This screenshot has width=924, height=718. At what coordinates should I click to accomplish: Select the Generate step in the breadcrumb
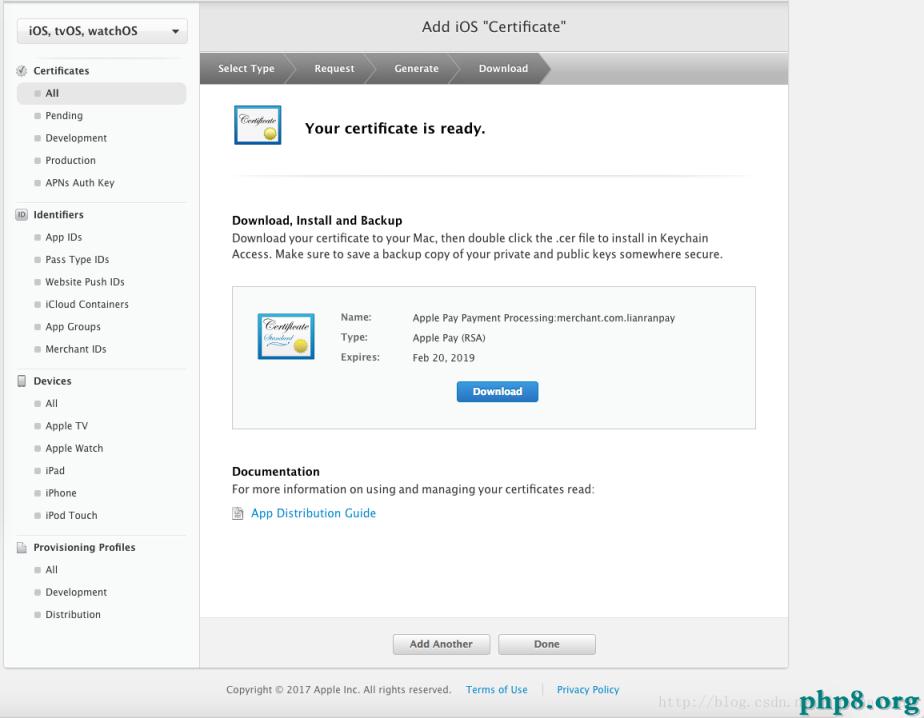tap(416, 69)
